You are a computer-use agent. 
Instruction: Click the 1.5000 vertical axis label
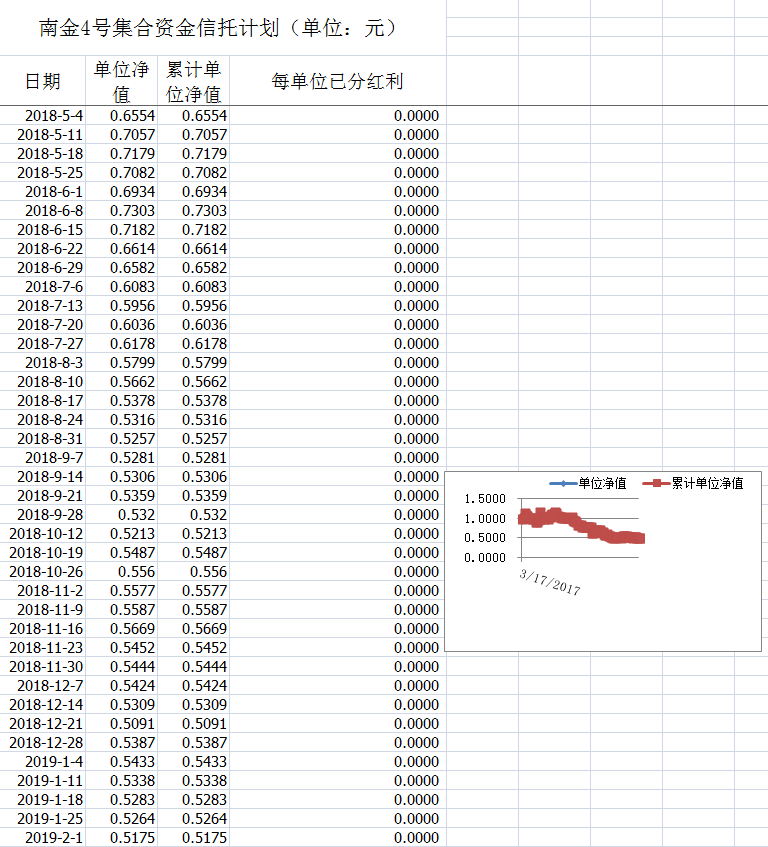coord(484,499)
